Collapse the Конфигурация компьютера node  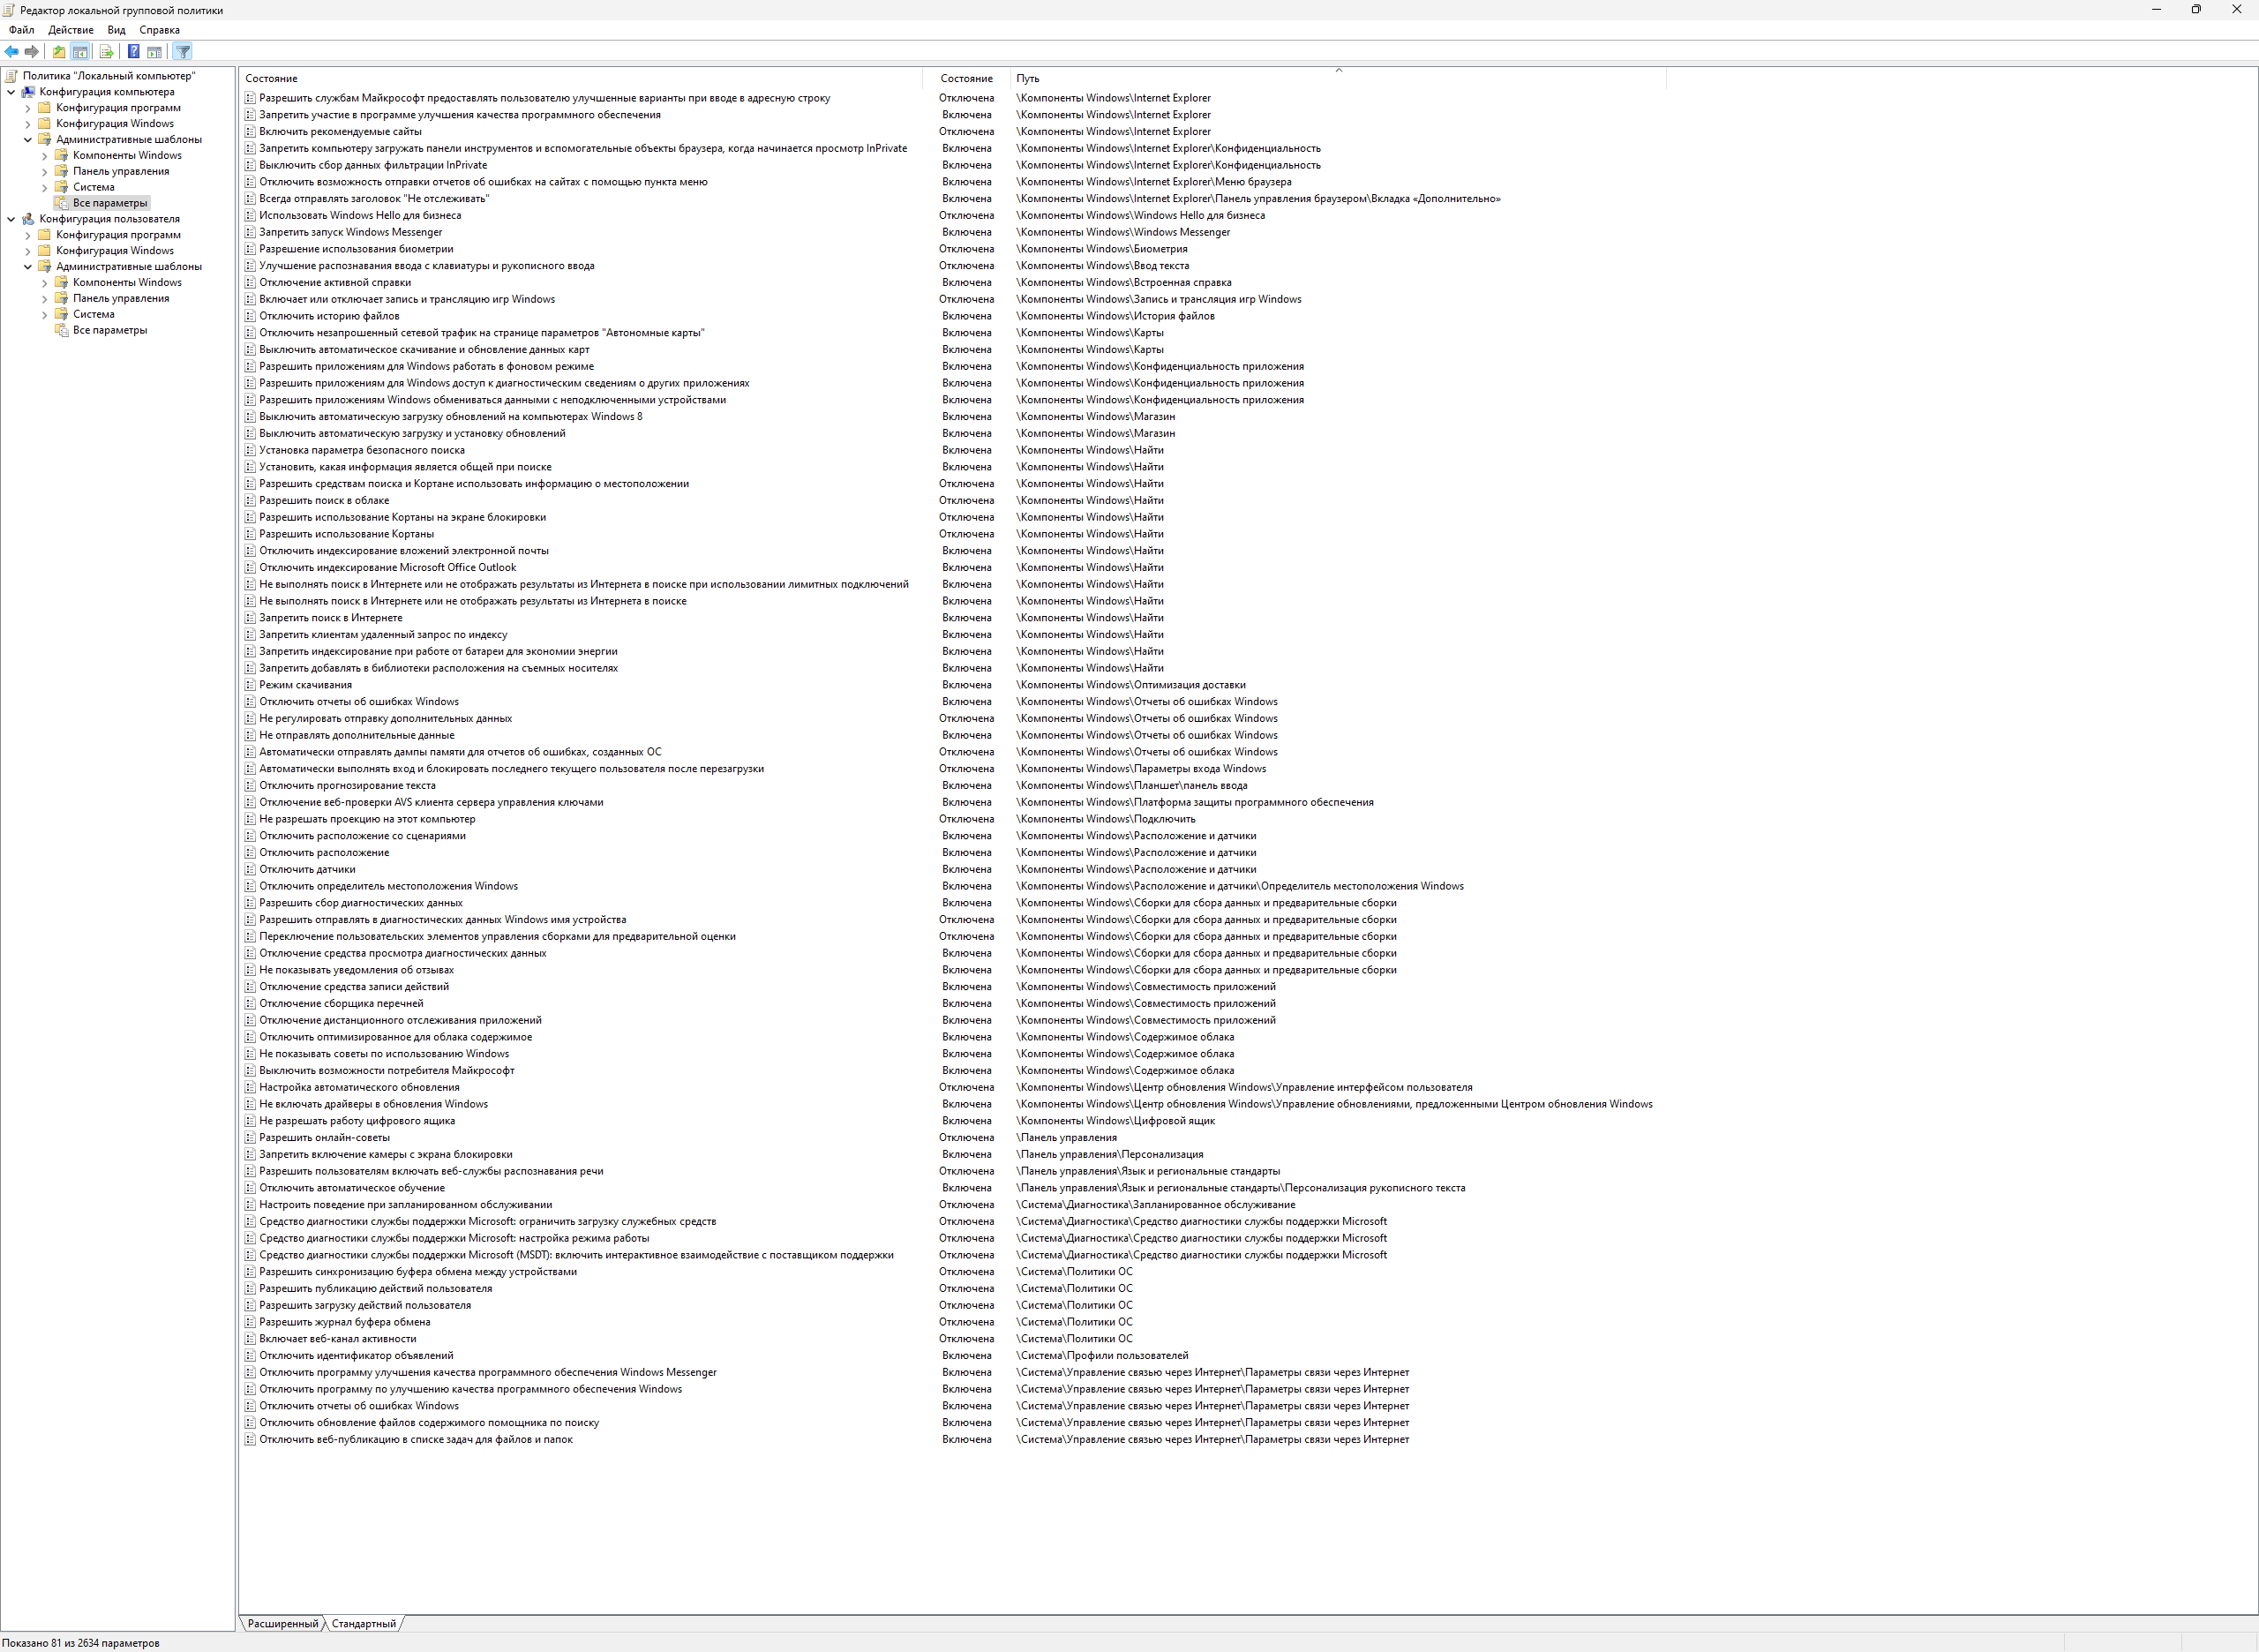pos(11,92)
